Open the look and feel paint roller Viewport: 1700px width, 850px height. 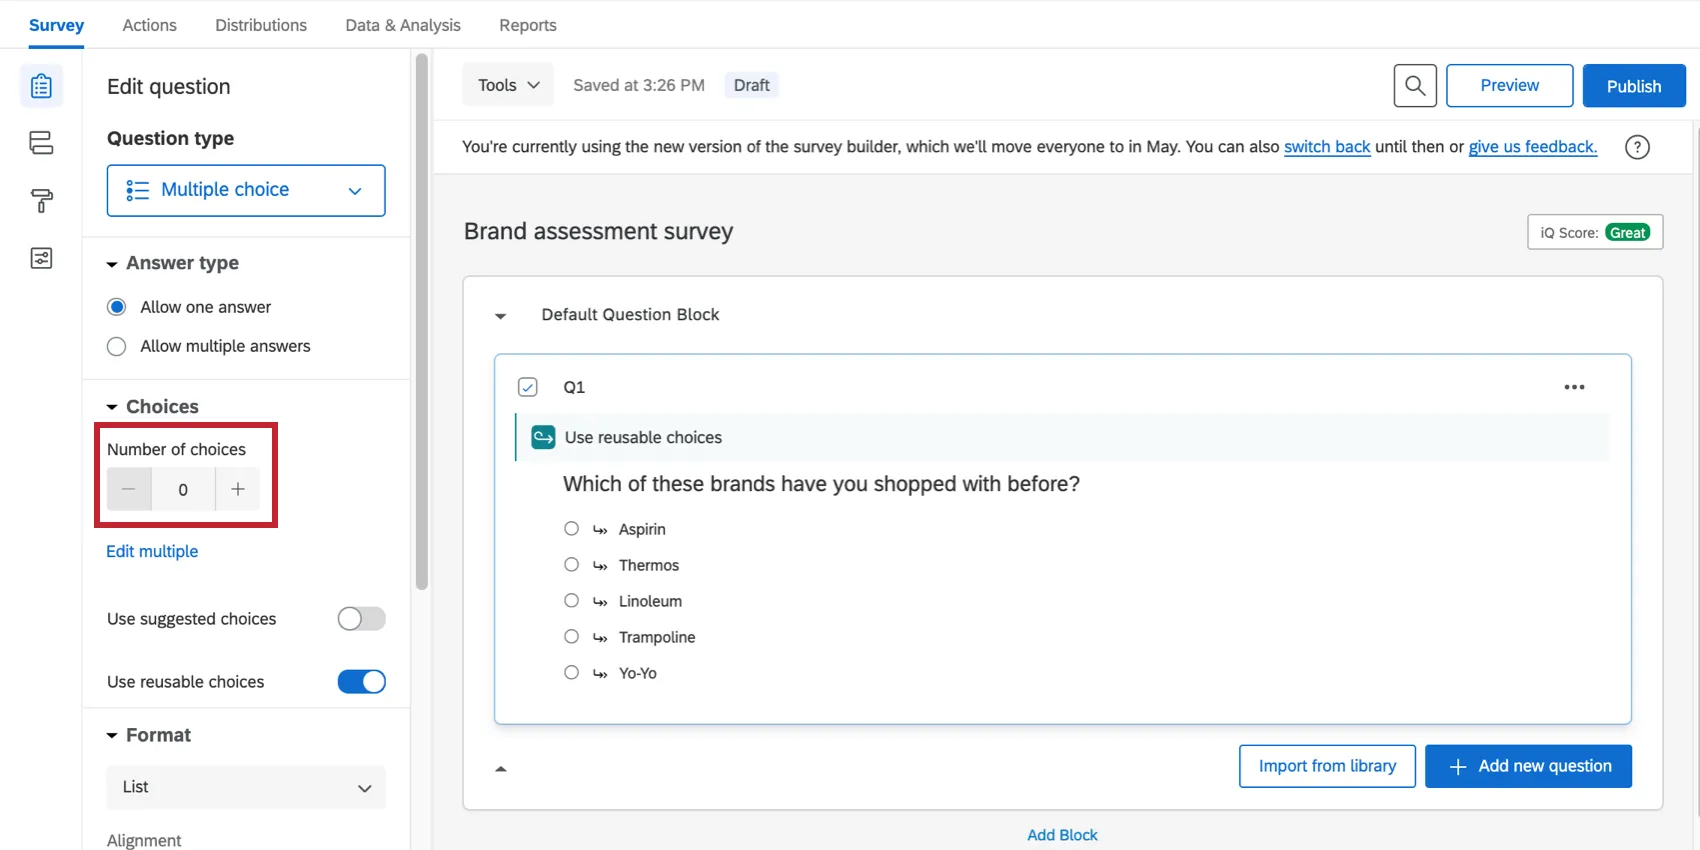[41, 201]
